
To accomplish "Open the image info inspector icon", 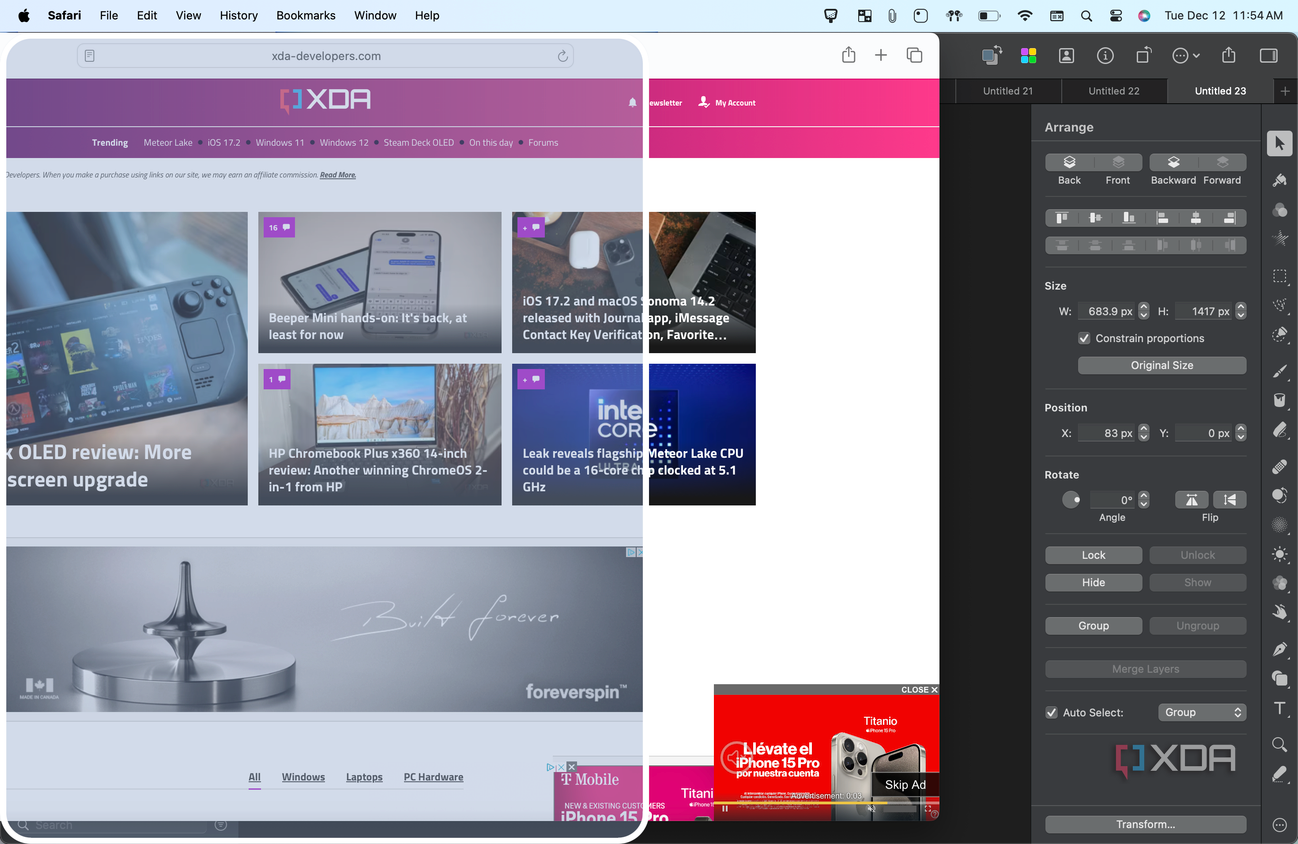I will 1105,56.
